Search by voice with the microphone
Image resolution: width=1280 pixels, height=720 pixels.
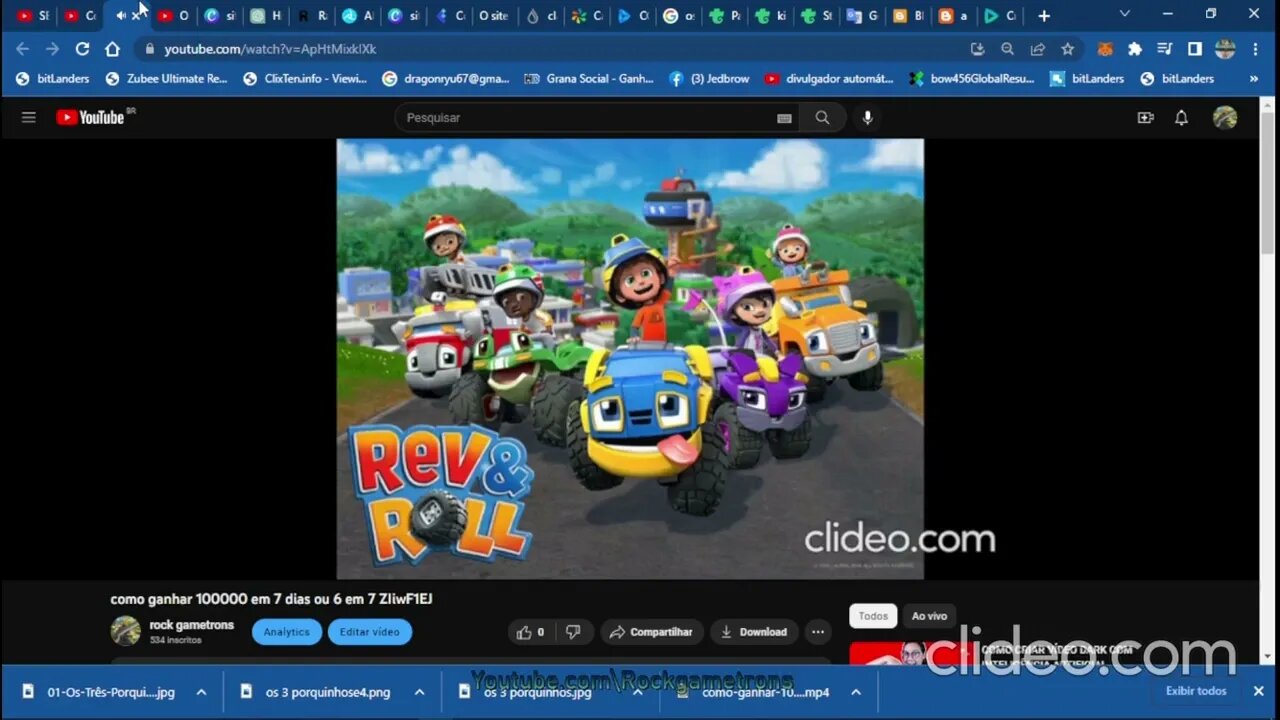pyautogui.click(x=867, y=117)
